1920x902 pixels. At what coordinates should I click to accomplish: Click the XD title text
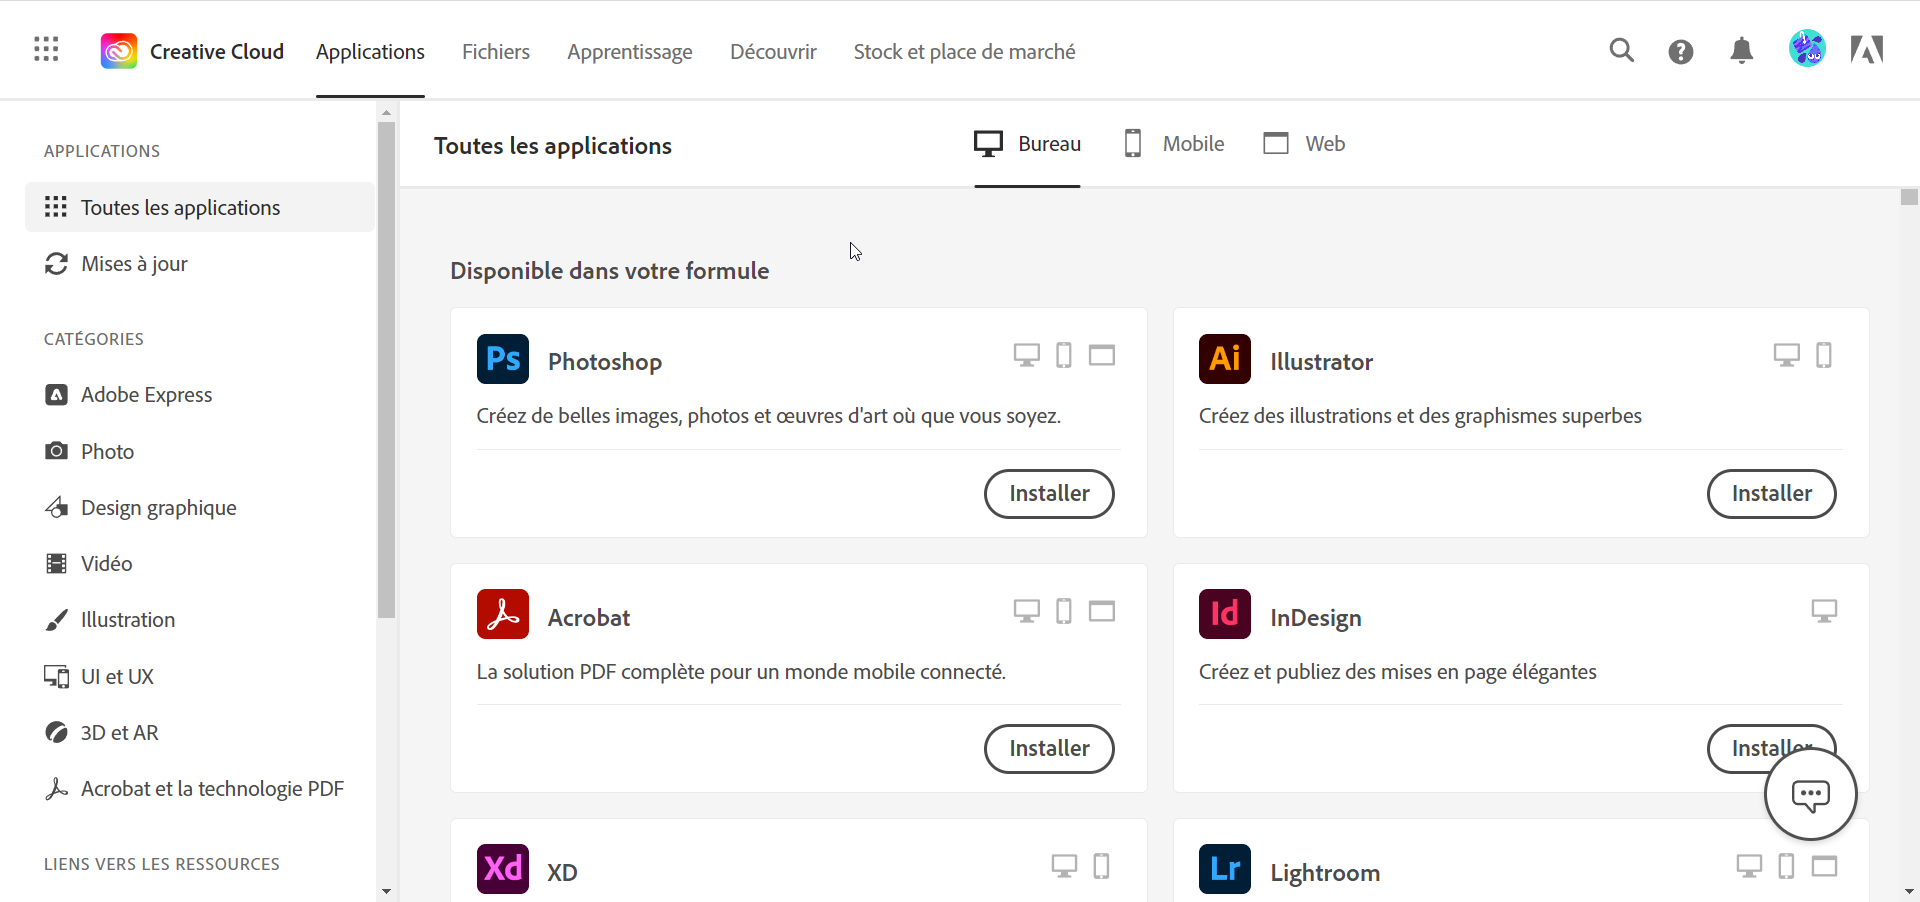562,873
